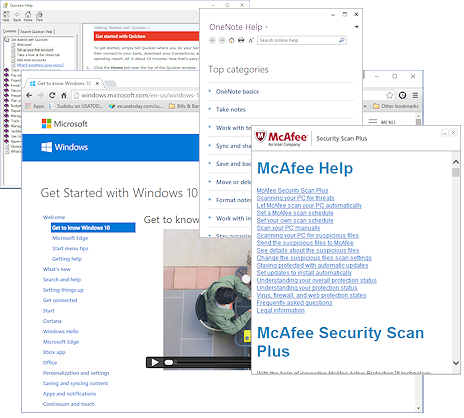Click the browser Home button
This screenshot has height=418, width=464.
64,95
